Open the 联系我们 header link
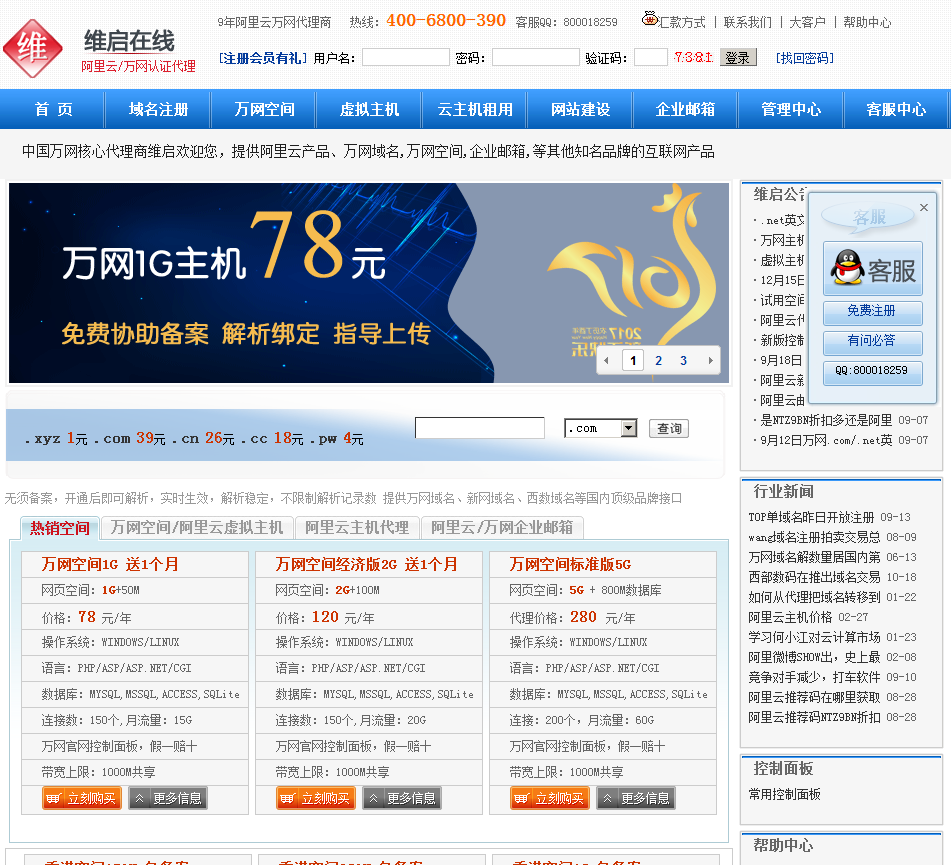The height and width of the screenshot is (865, 951). 747,22
